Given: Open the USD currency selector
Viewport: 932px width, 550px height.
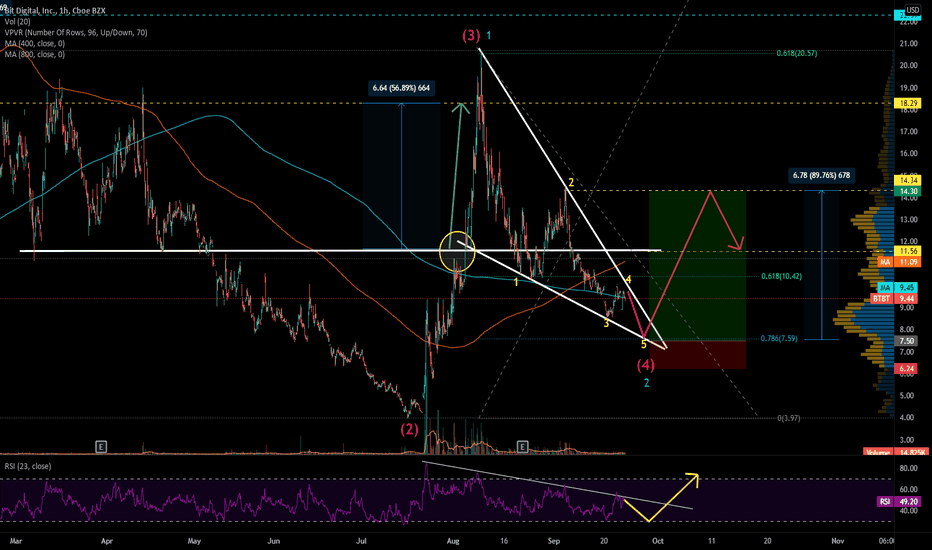Looking at the screenshot, I should 912,10.
